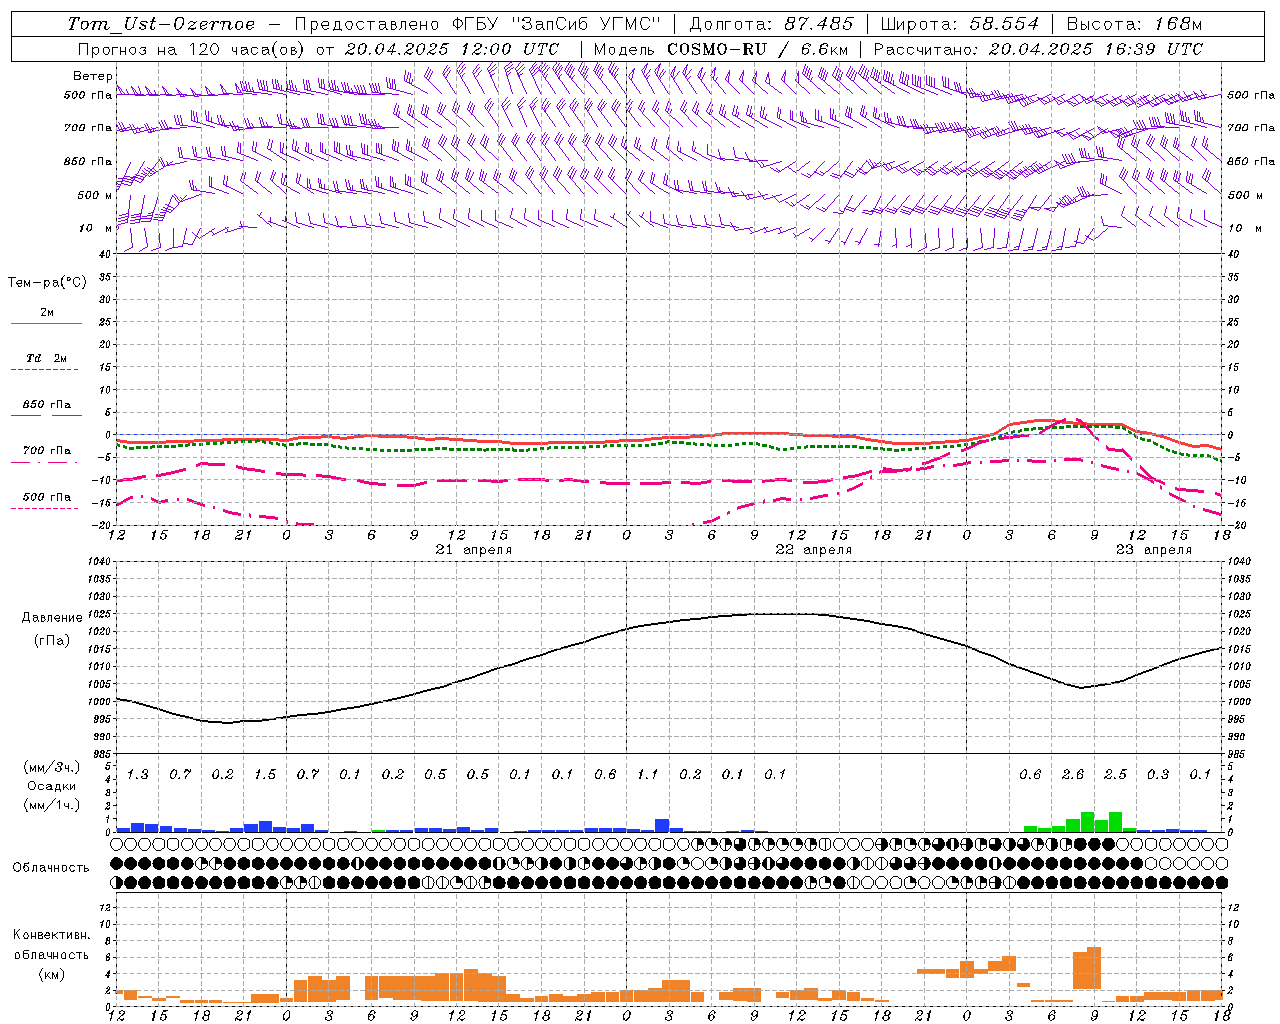Click the date label 21 апреля
Image resolution: width=1280 pixels, height=1024 pixels.
(x=474, y=550)
